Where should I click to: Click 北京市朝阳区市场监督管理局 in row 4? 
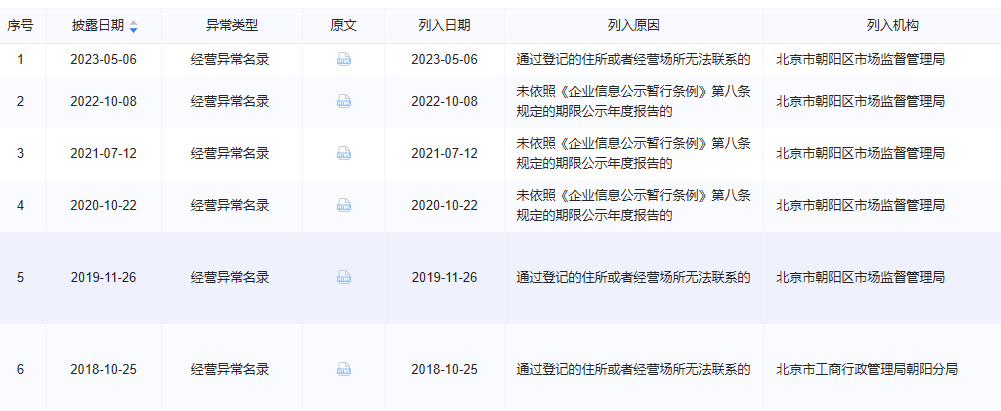click(861, 206)
